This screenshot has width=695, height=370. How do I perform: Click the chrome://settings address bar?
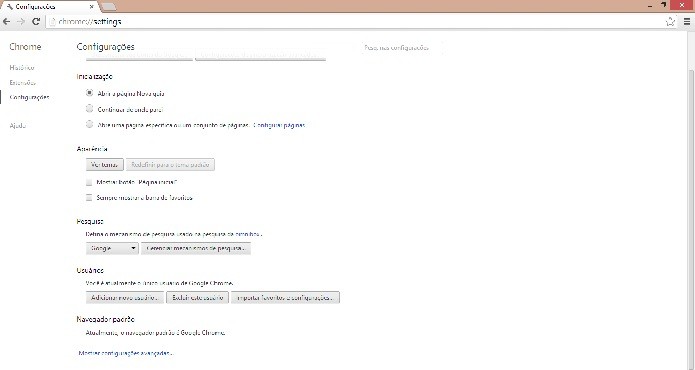(x=355, y=21)
